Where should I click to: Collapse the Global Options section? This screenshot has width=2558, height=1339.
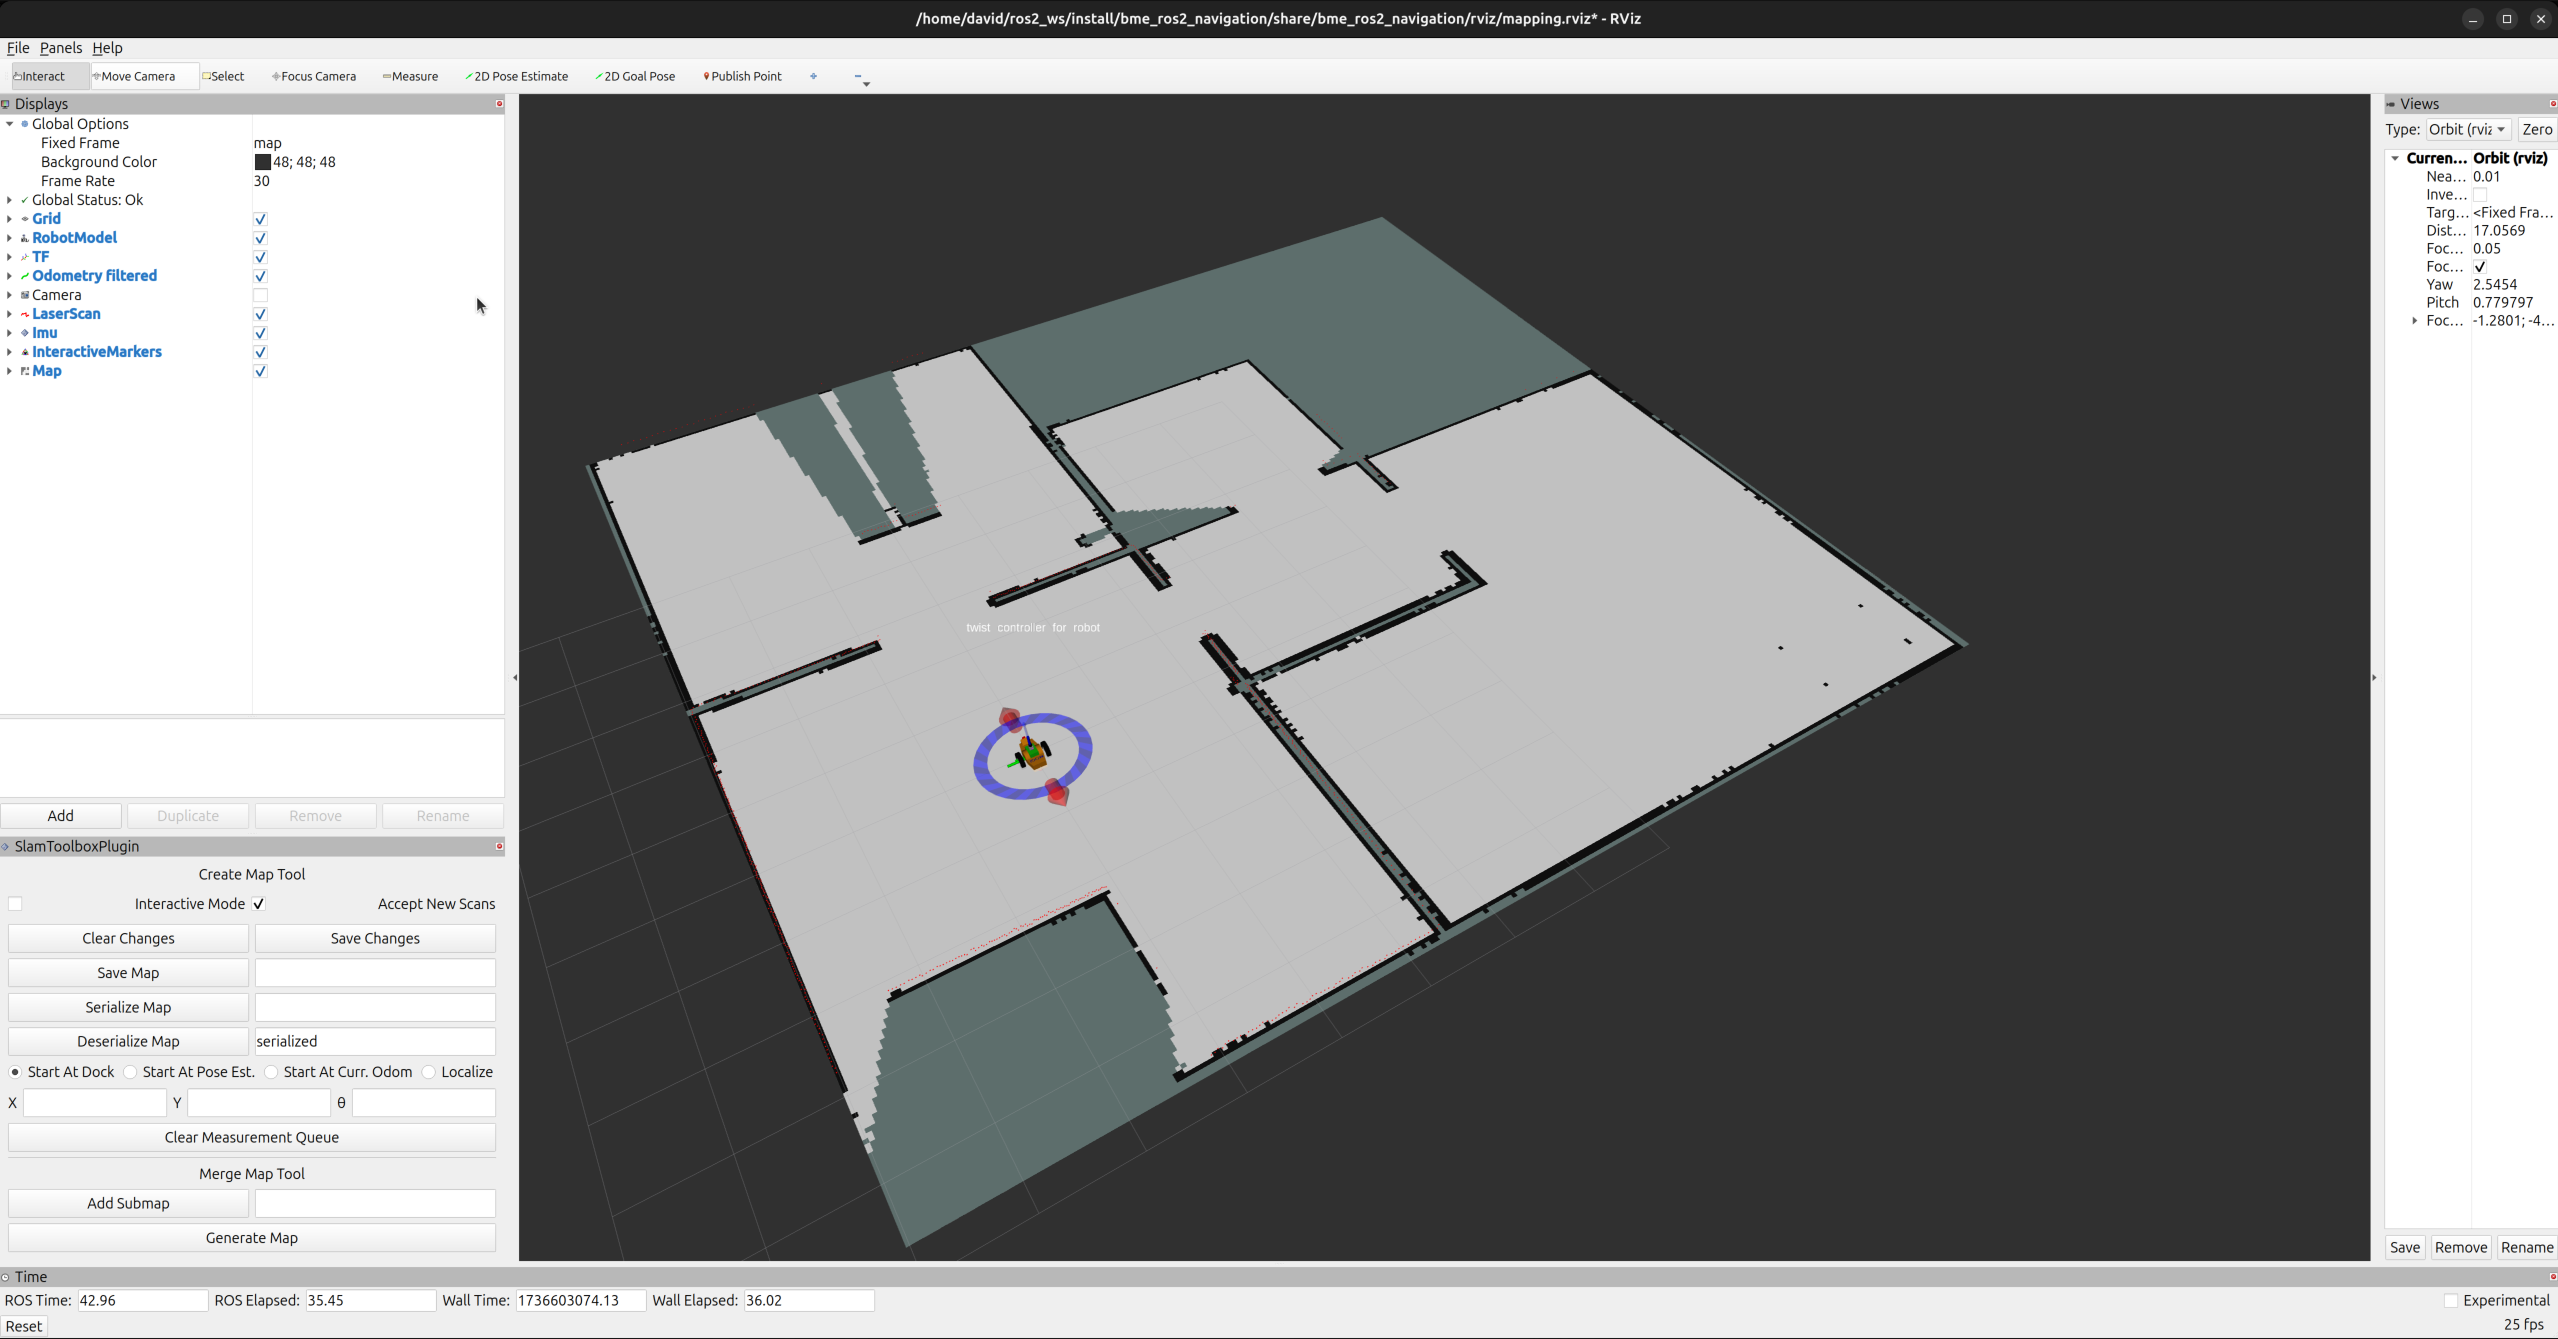(9, 124)
